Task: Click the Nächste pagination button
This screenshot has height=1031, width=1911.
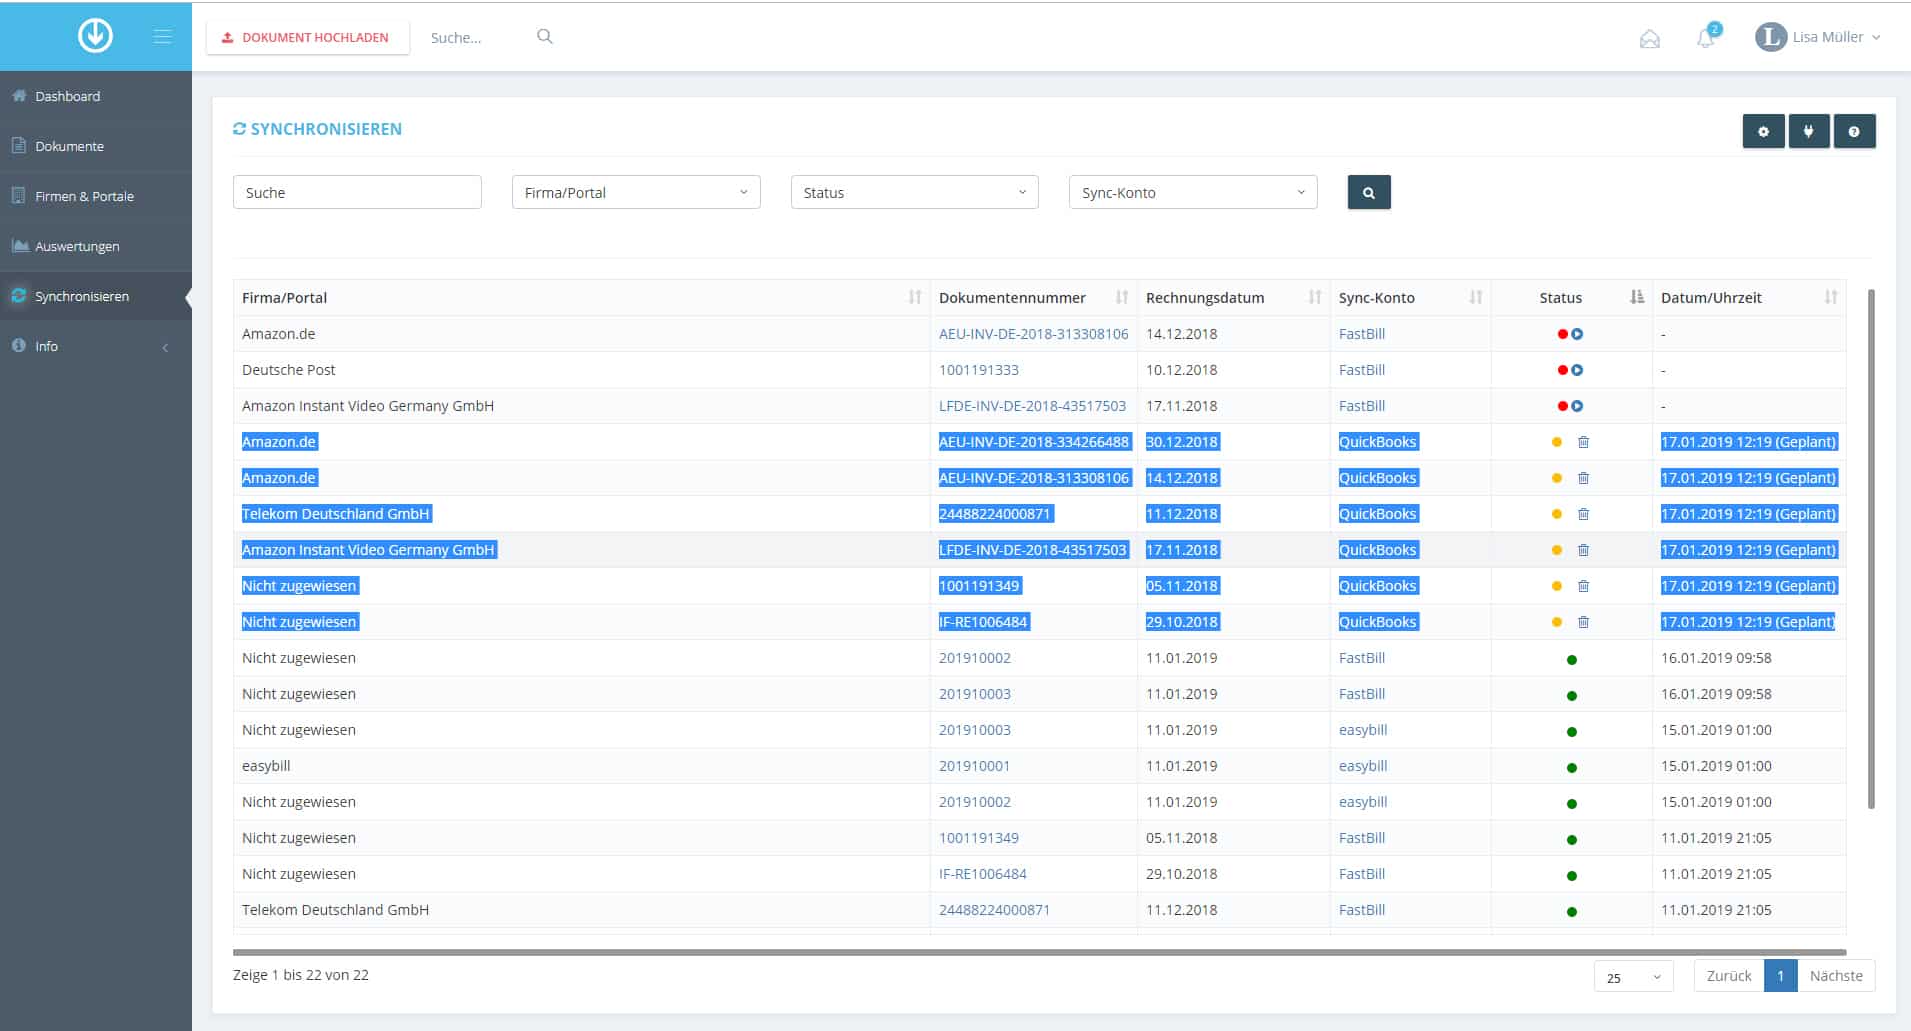Action: coord(1836,976)
